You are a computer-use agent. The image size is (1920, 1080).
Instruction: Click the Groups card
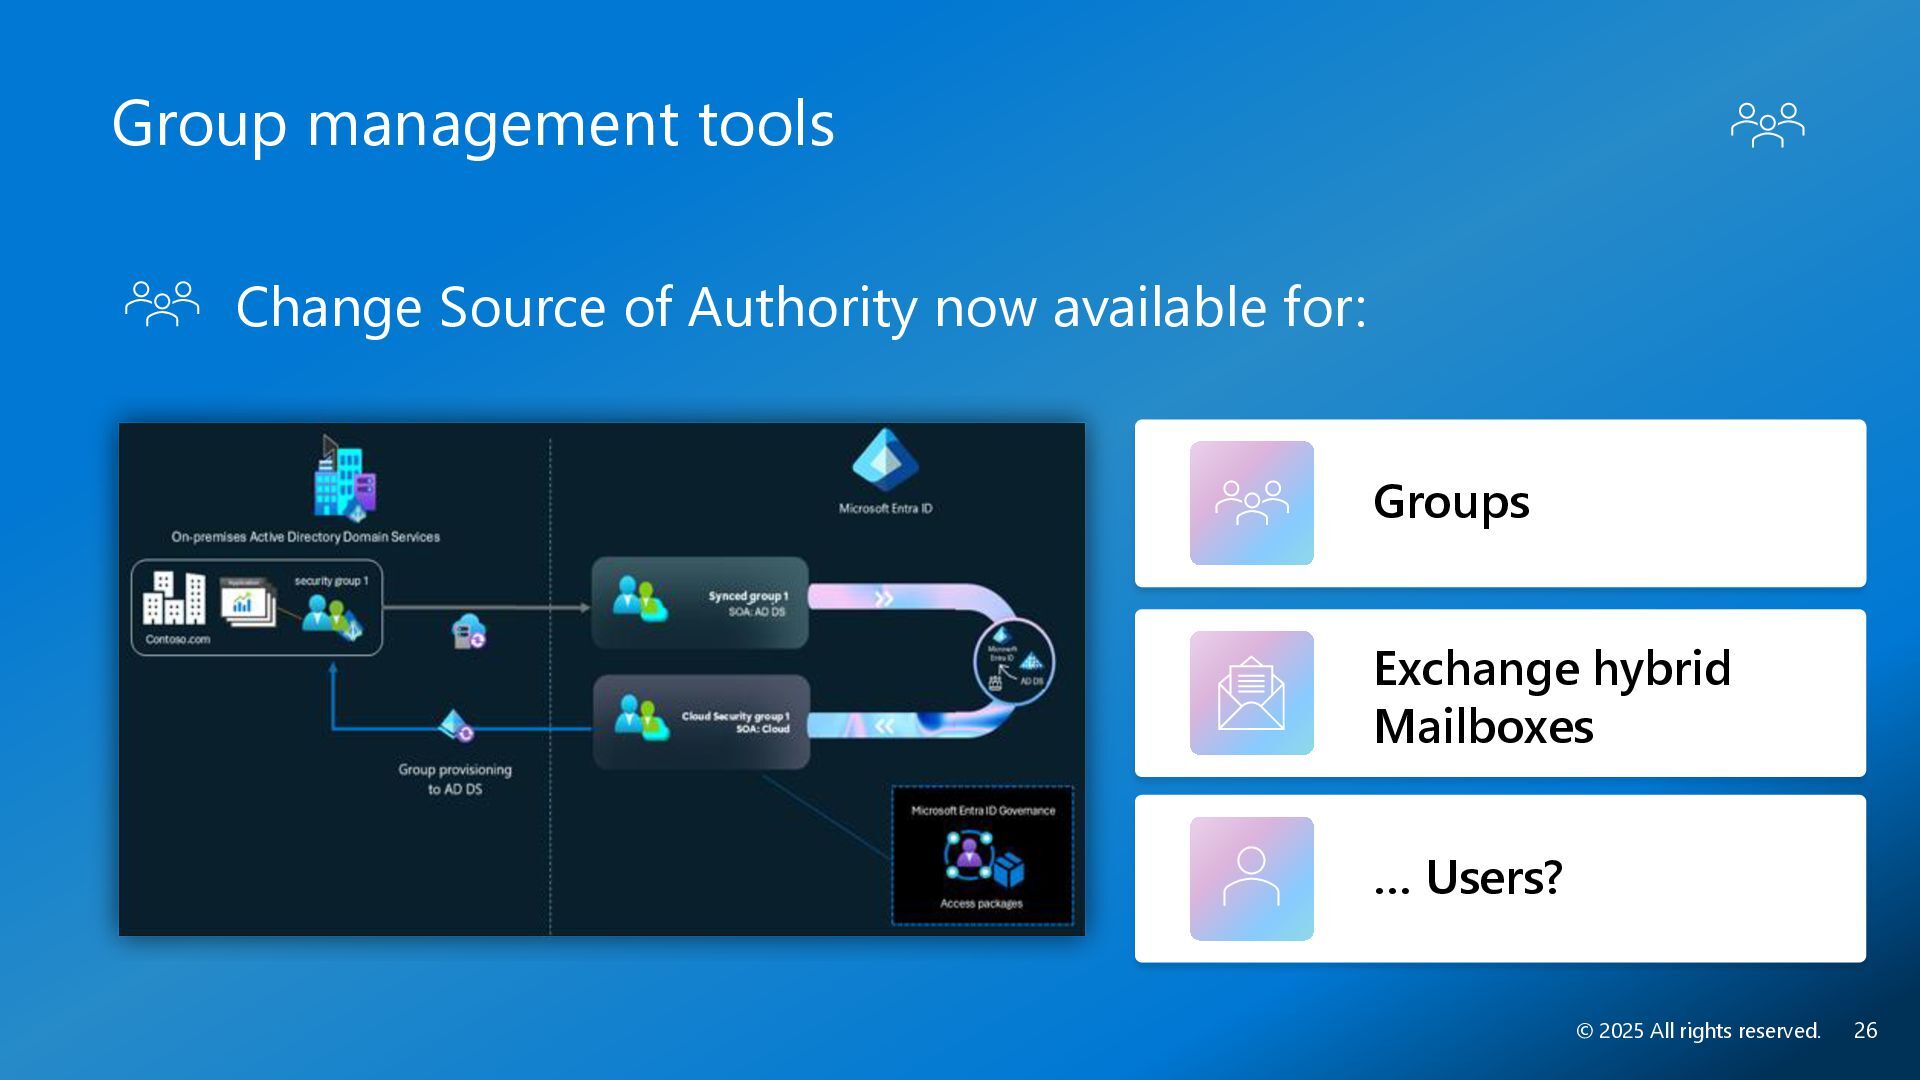[1500, 503]
